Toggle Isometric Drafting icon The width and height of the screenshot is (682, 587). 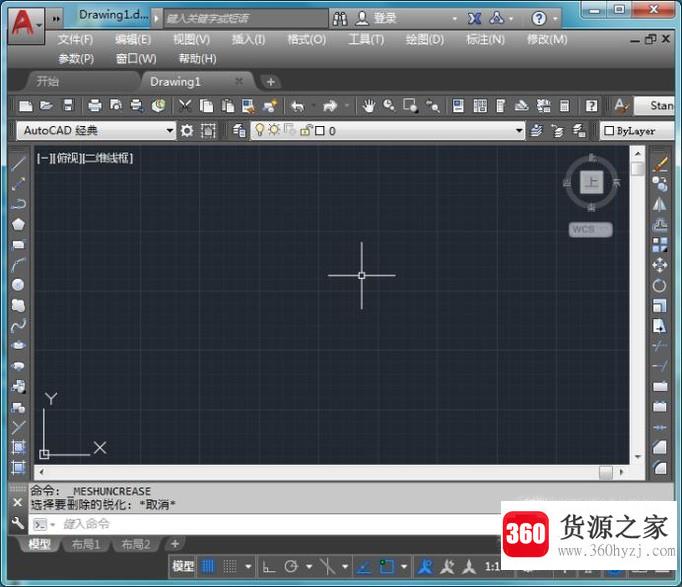tap(328, 567)
